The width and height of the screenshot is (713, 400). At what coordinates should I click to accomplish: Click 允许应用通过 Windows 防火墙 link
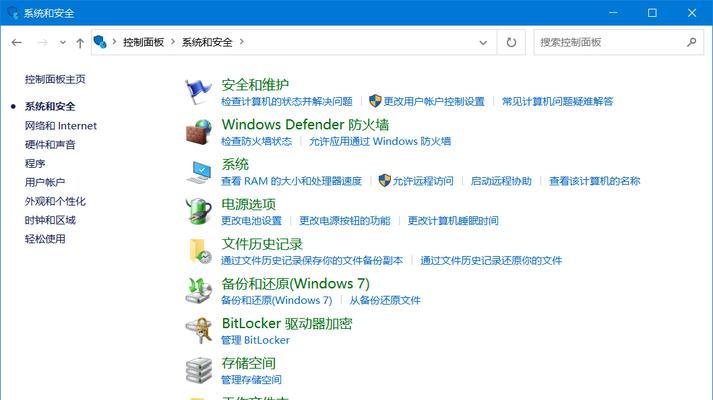tap(380, 141)
